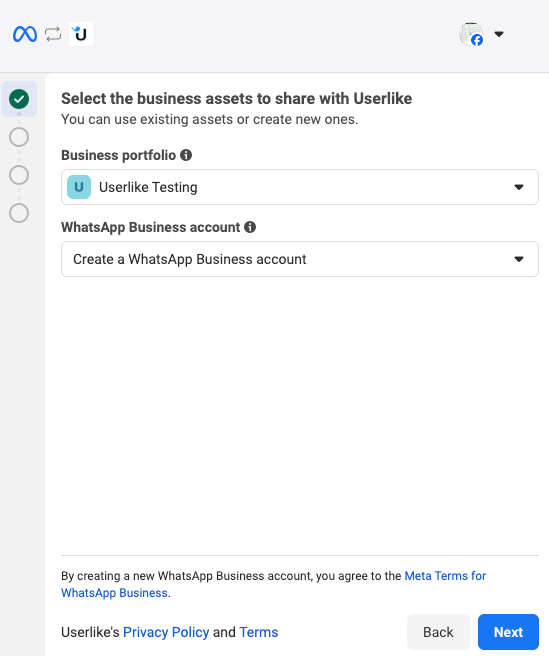Click the blue Next button
Image resolution: width=549 pixels, height=656 pixels.
click(x=508, y=632)
